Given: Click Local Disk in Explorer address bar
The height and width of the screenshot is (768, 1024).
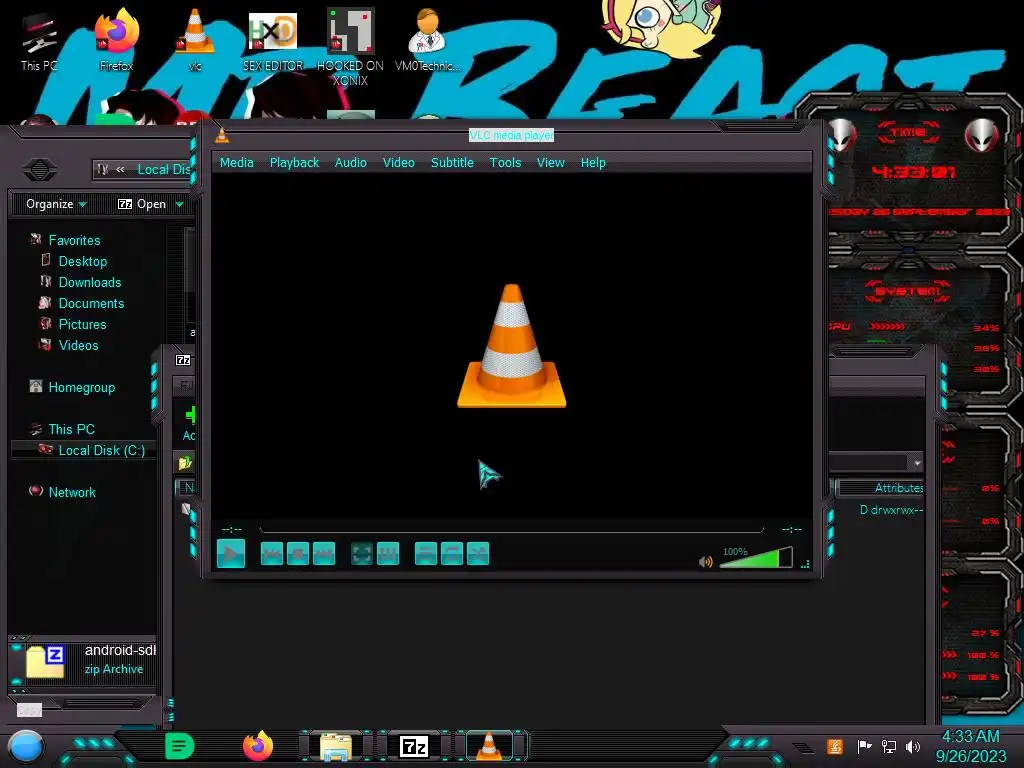Looking at the screenshot, I should coord(163,170).
